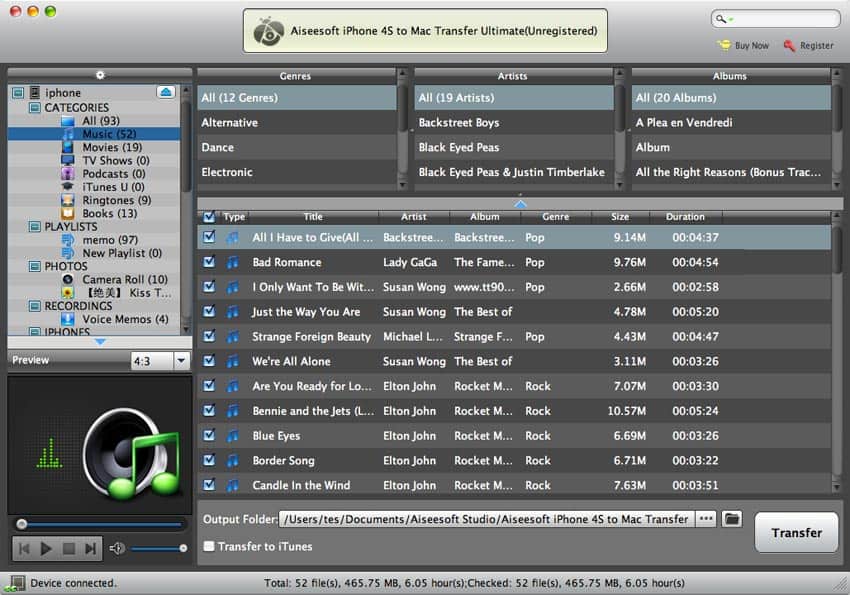The height and width of the screenshot is (595, 850).
Task: Click the Camera Roll icon
Action: point(68,279)
